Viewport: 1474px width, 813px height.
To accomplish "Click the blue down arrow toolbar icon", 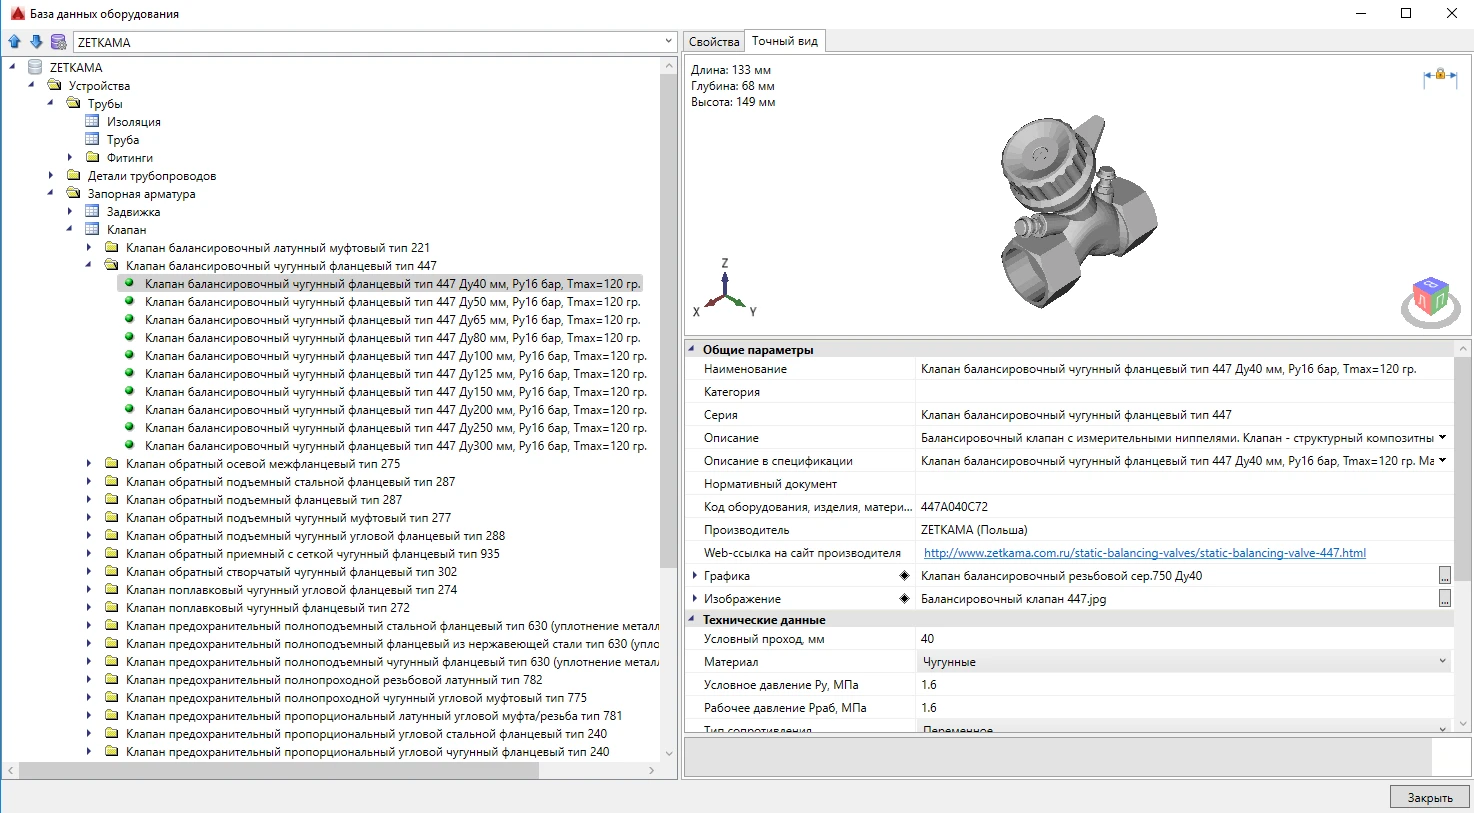I will [x=36, y=42].
